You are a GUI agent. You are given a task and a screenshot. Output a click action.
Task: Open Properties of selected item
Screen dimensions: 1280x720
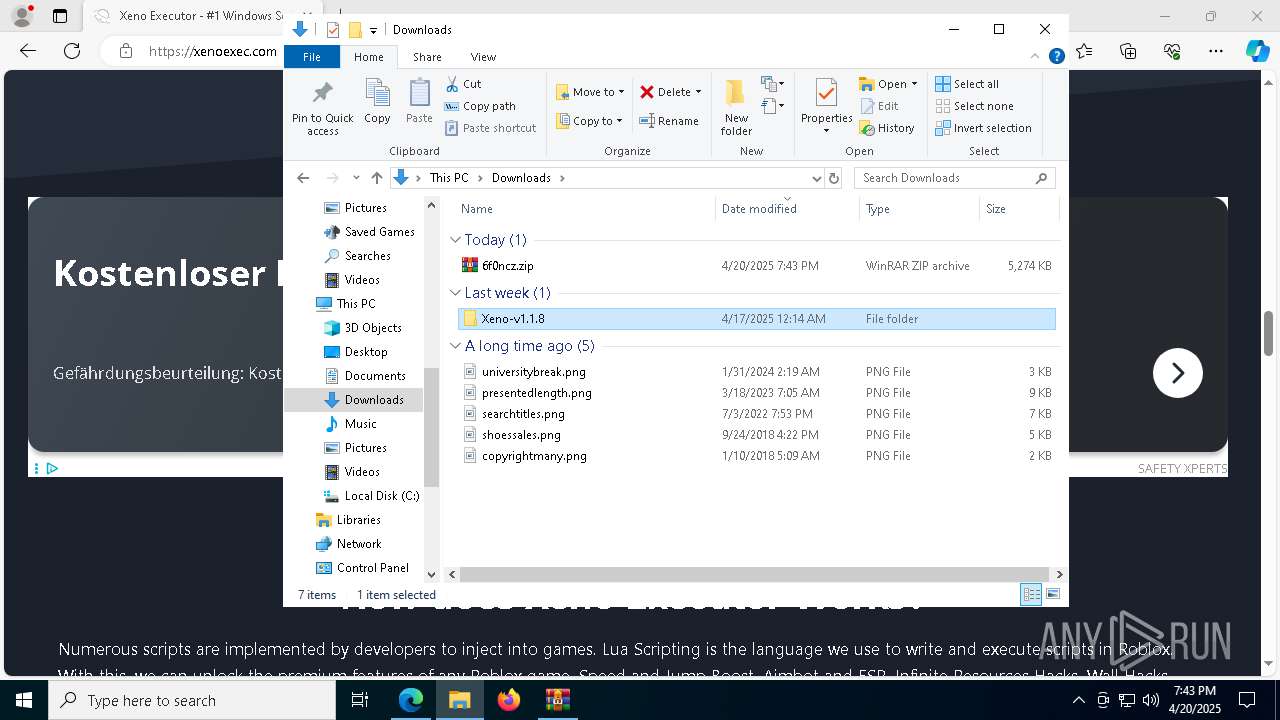click(826, 108)
